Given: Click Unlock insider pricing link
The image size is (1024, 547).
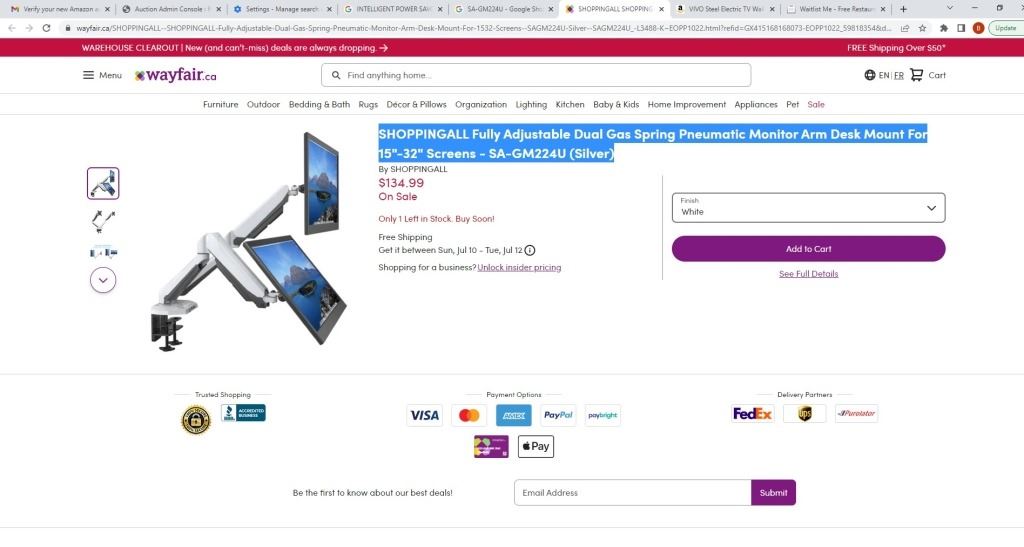Looking at the screenshot, I should click(x=519, y=267).
